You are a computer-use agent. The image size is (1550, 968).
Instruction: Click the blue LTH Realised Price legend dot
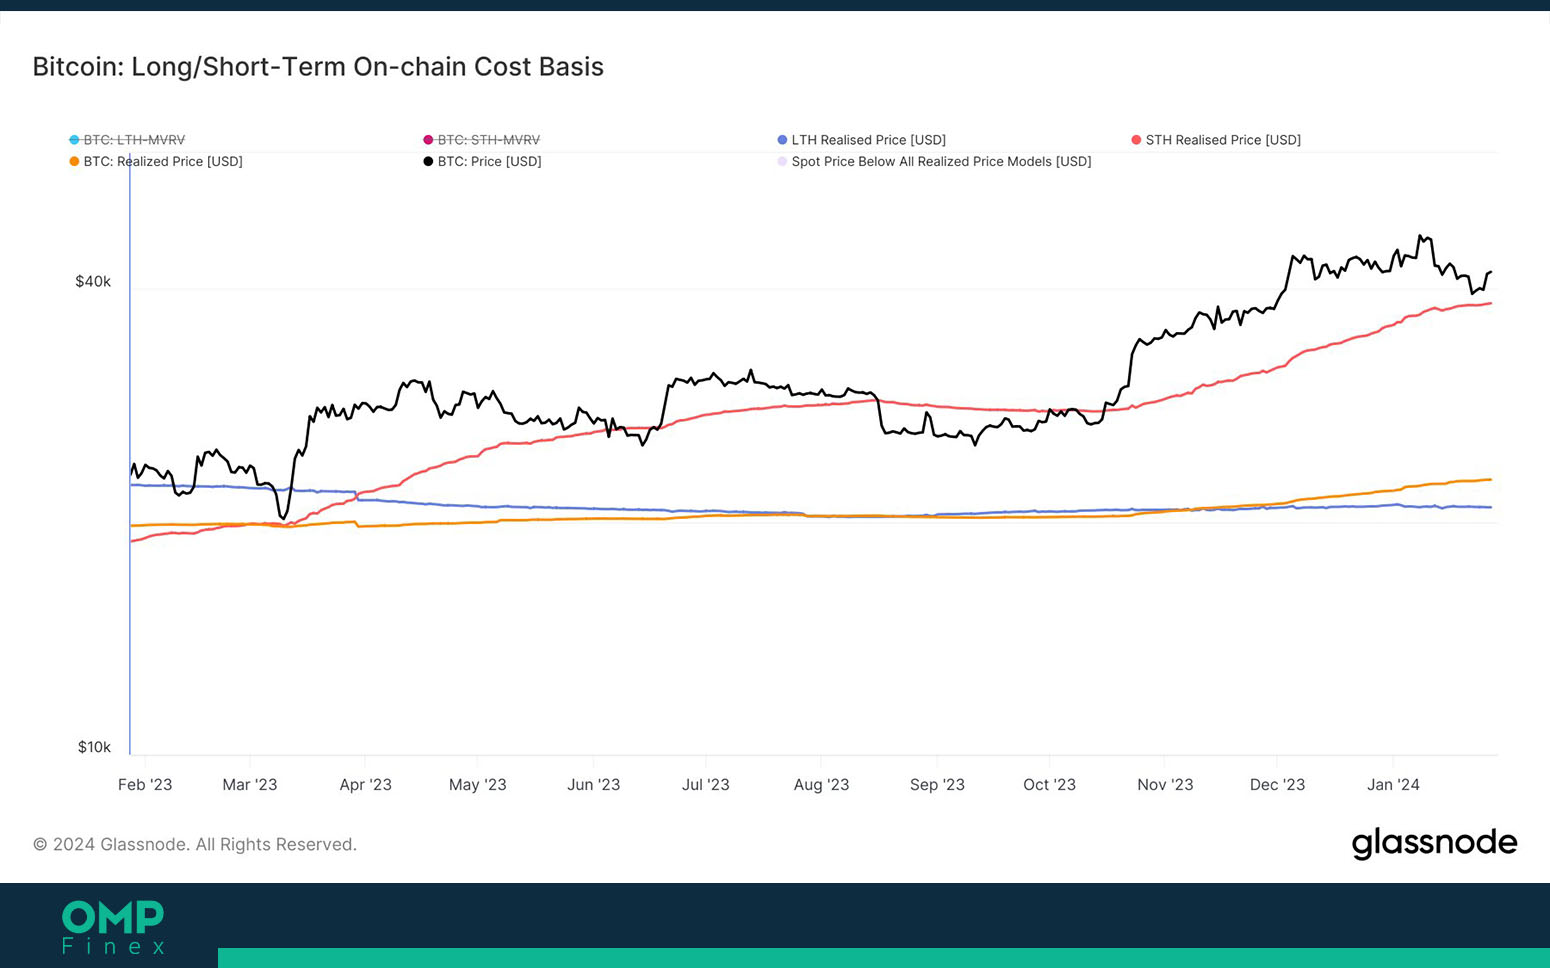[782, 140]
